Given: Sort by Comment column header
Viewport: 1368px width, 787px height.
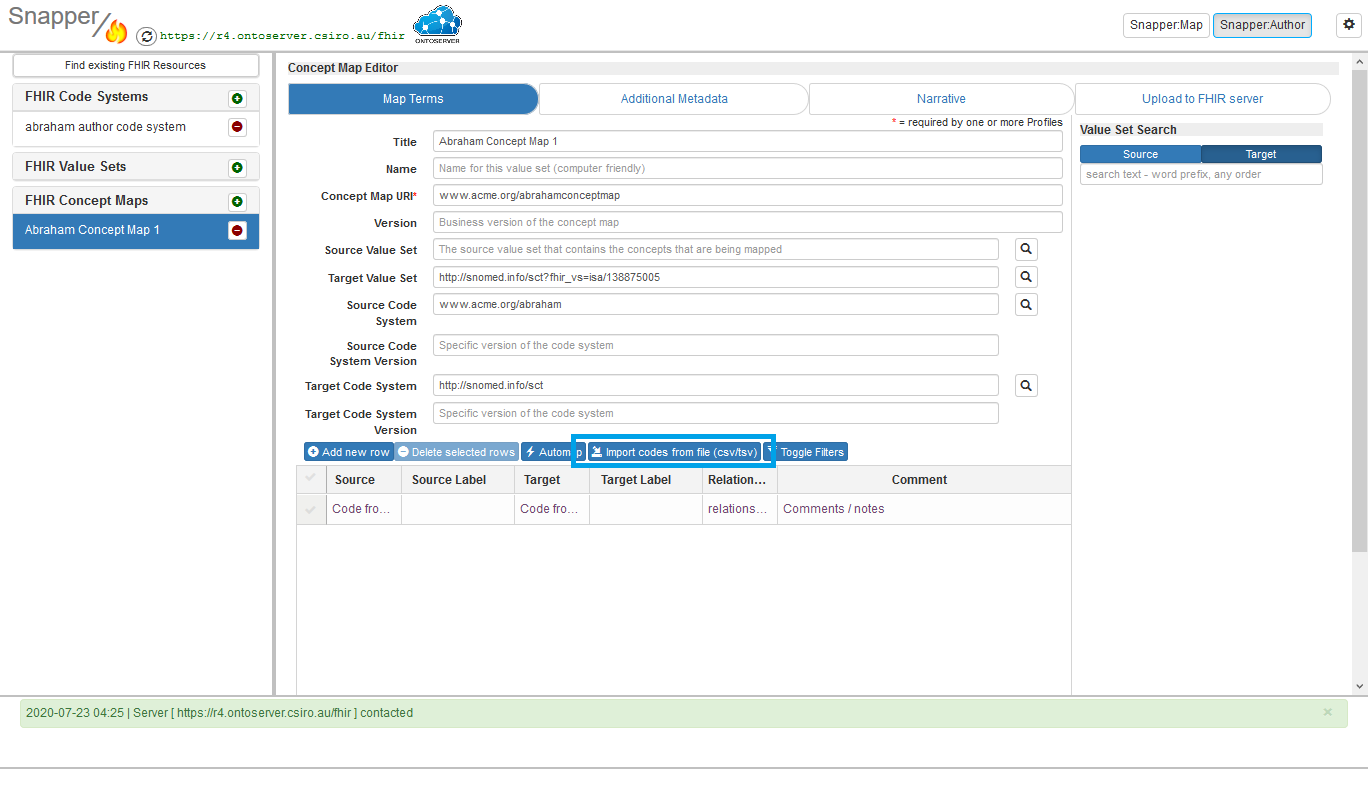Looking at the screenshot, I should point(924,480).
